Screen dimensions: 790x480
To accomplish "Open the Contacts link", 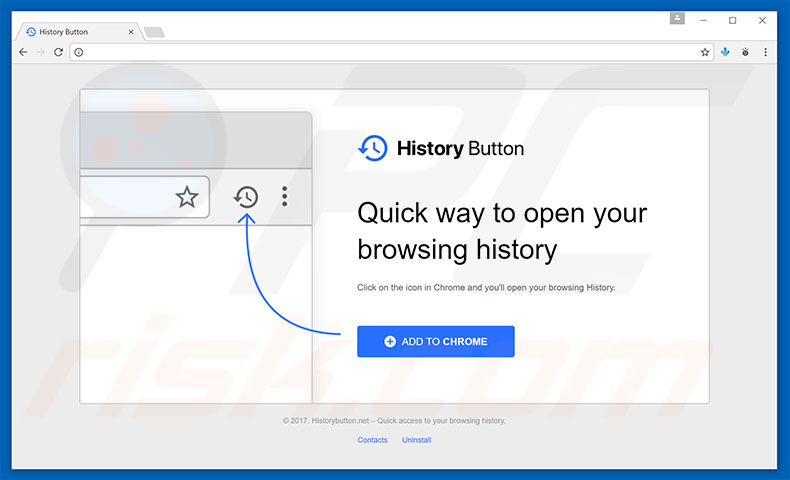I will click(x=372, y=440).
